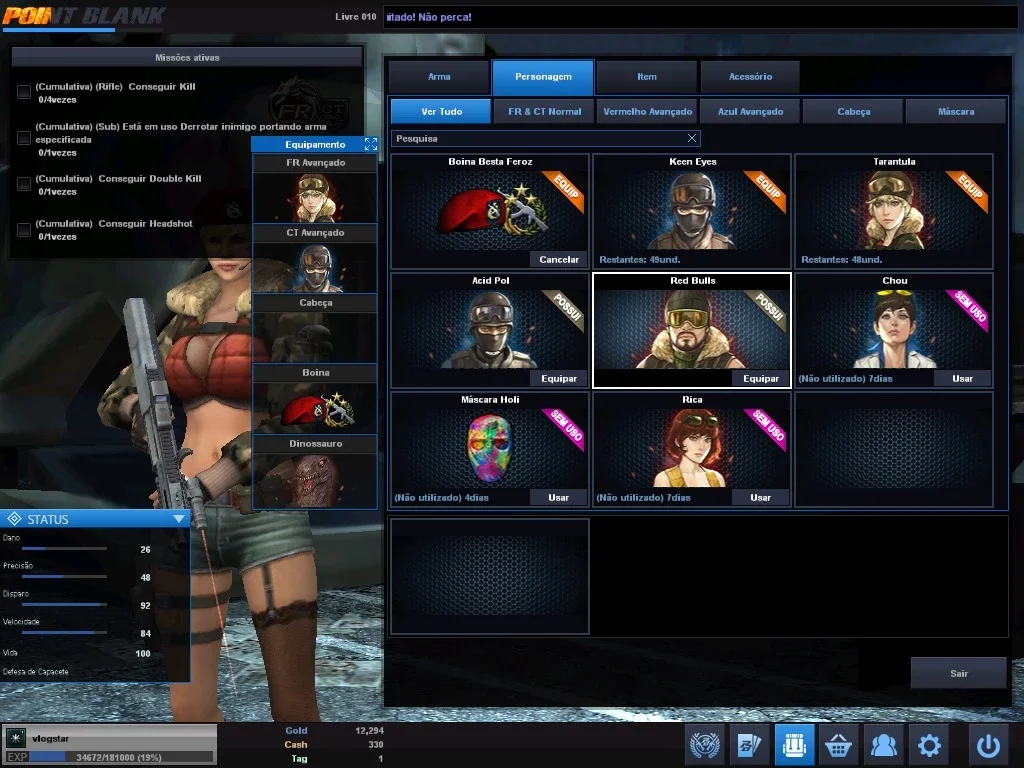Click the vlogstar player name
Viewport: 1024px width, 768px height.
[50, 738]
